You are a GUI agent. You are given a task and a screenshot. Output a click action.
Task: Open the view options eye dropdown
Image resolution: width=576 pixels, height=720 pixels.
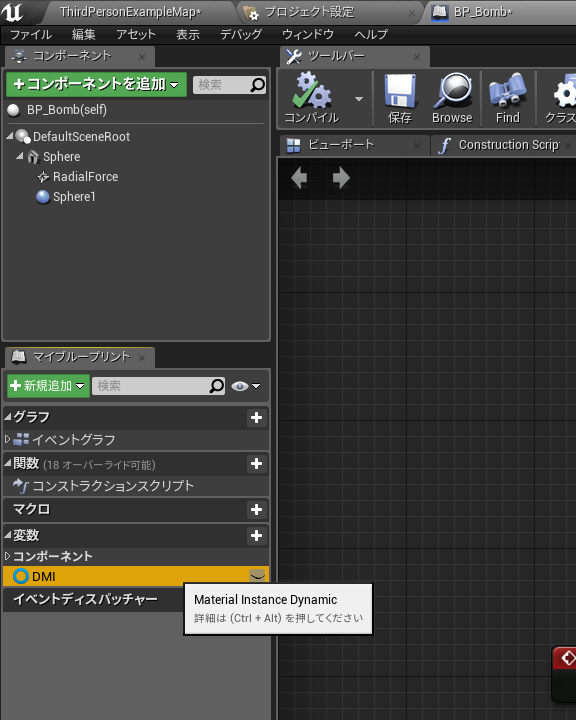click(x=246, y=386)
